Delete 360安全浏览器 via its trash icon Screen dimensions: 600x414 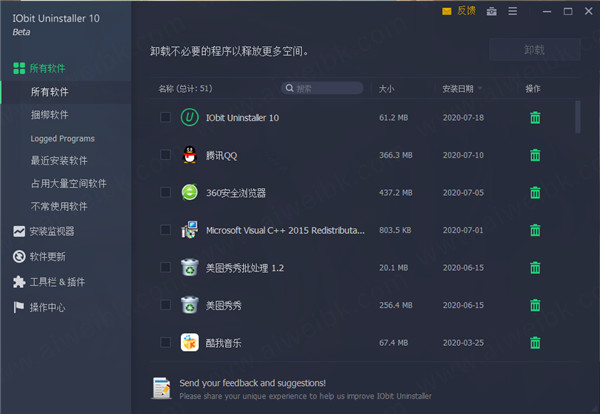pos(535,192)
